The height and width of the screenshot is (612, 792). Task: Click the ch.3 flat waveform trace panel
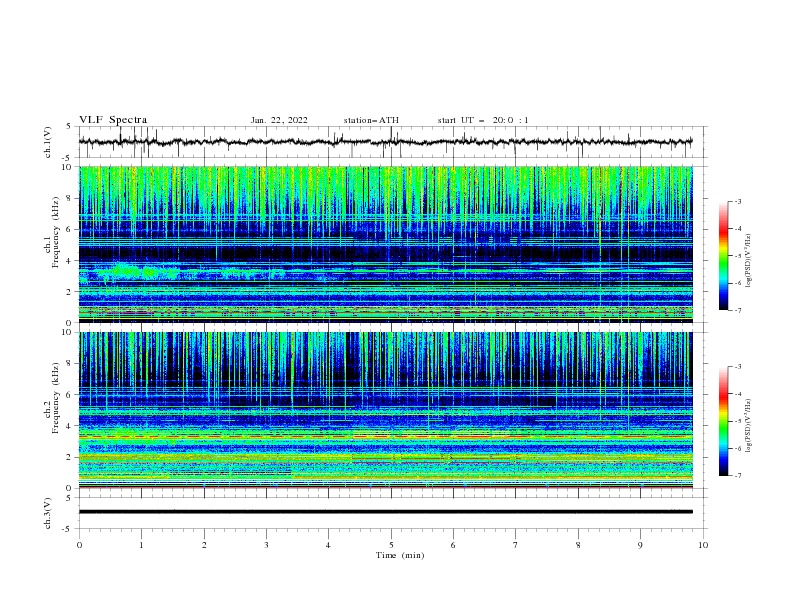pos(392,512)
